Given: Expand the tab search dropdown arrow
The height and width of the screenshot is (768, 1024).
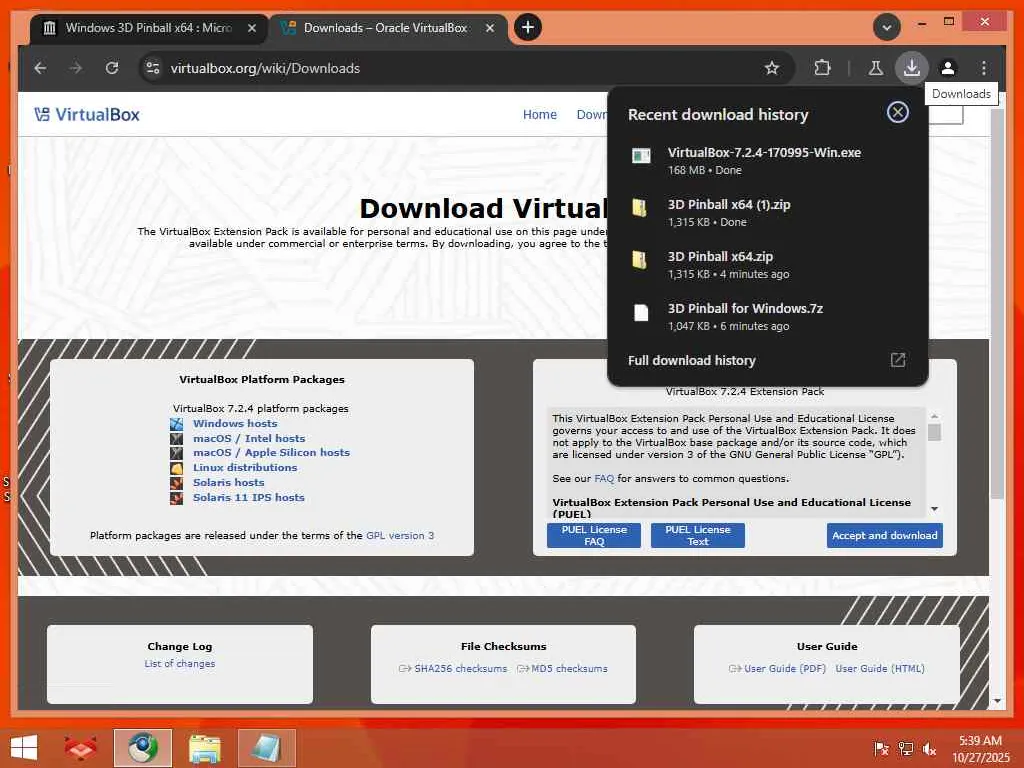Looking at the screenshot, I should (887, 27).
